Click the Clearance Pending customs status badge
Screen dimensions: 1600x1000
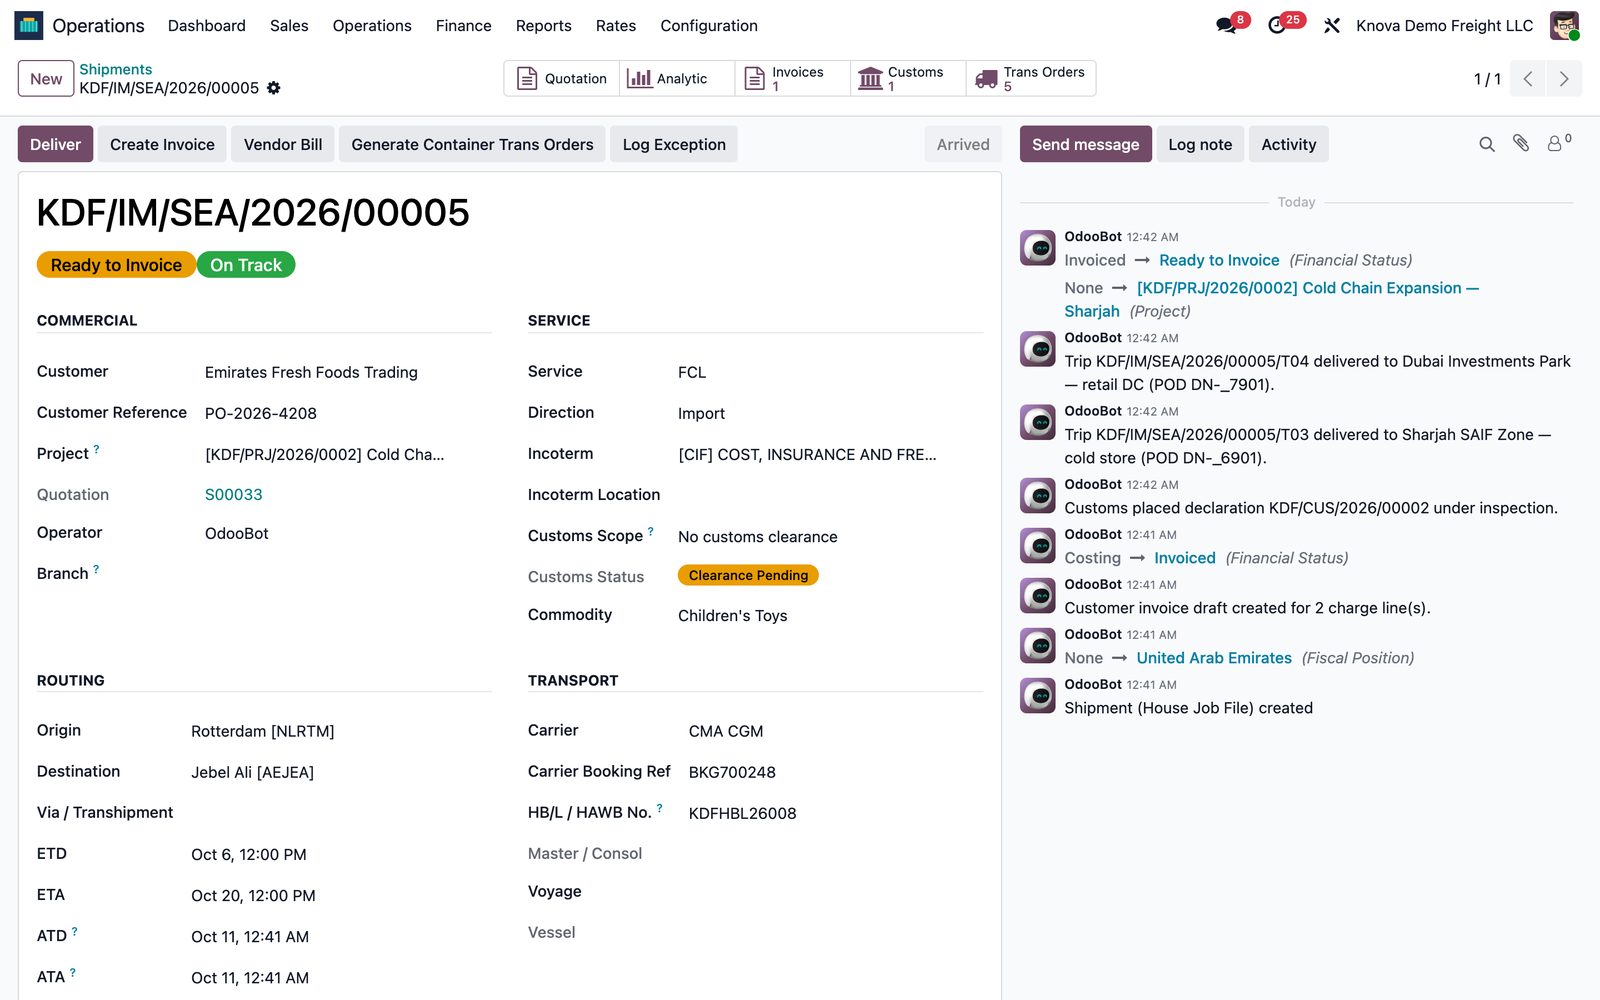748,575
